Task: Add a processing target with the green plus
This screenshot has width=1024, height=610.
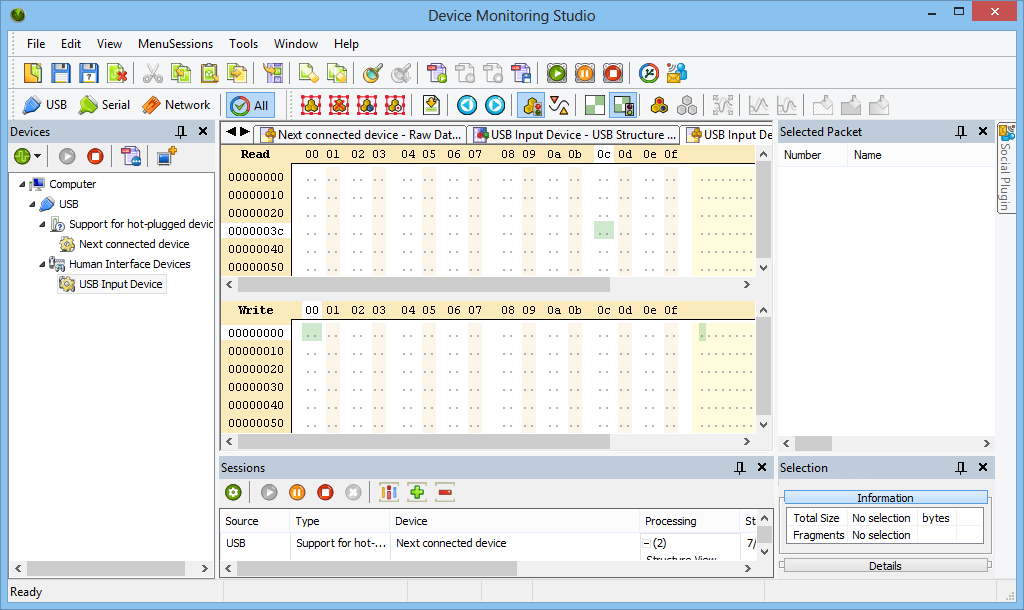Action: [417, 492]
